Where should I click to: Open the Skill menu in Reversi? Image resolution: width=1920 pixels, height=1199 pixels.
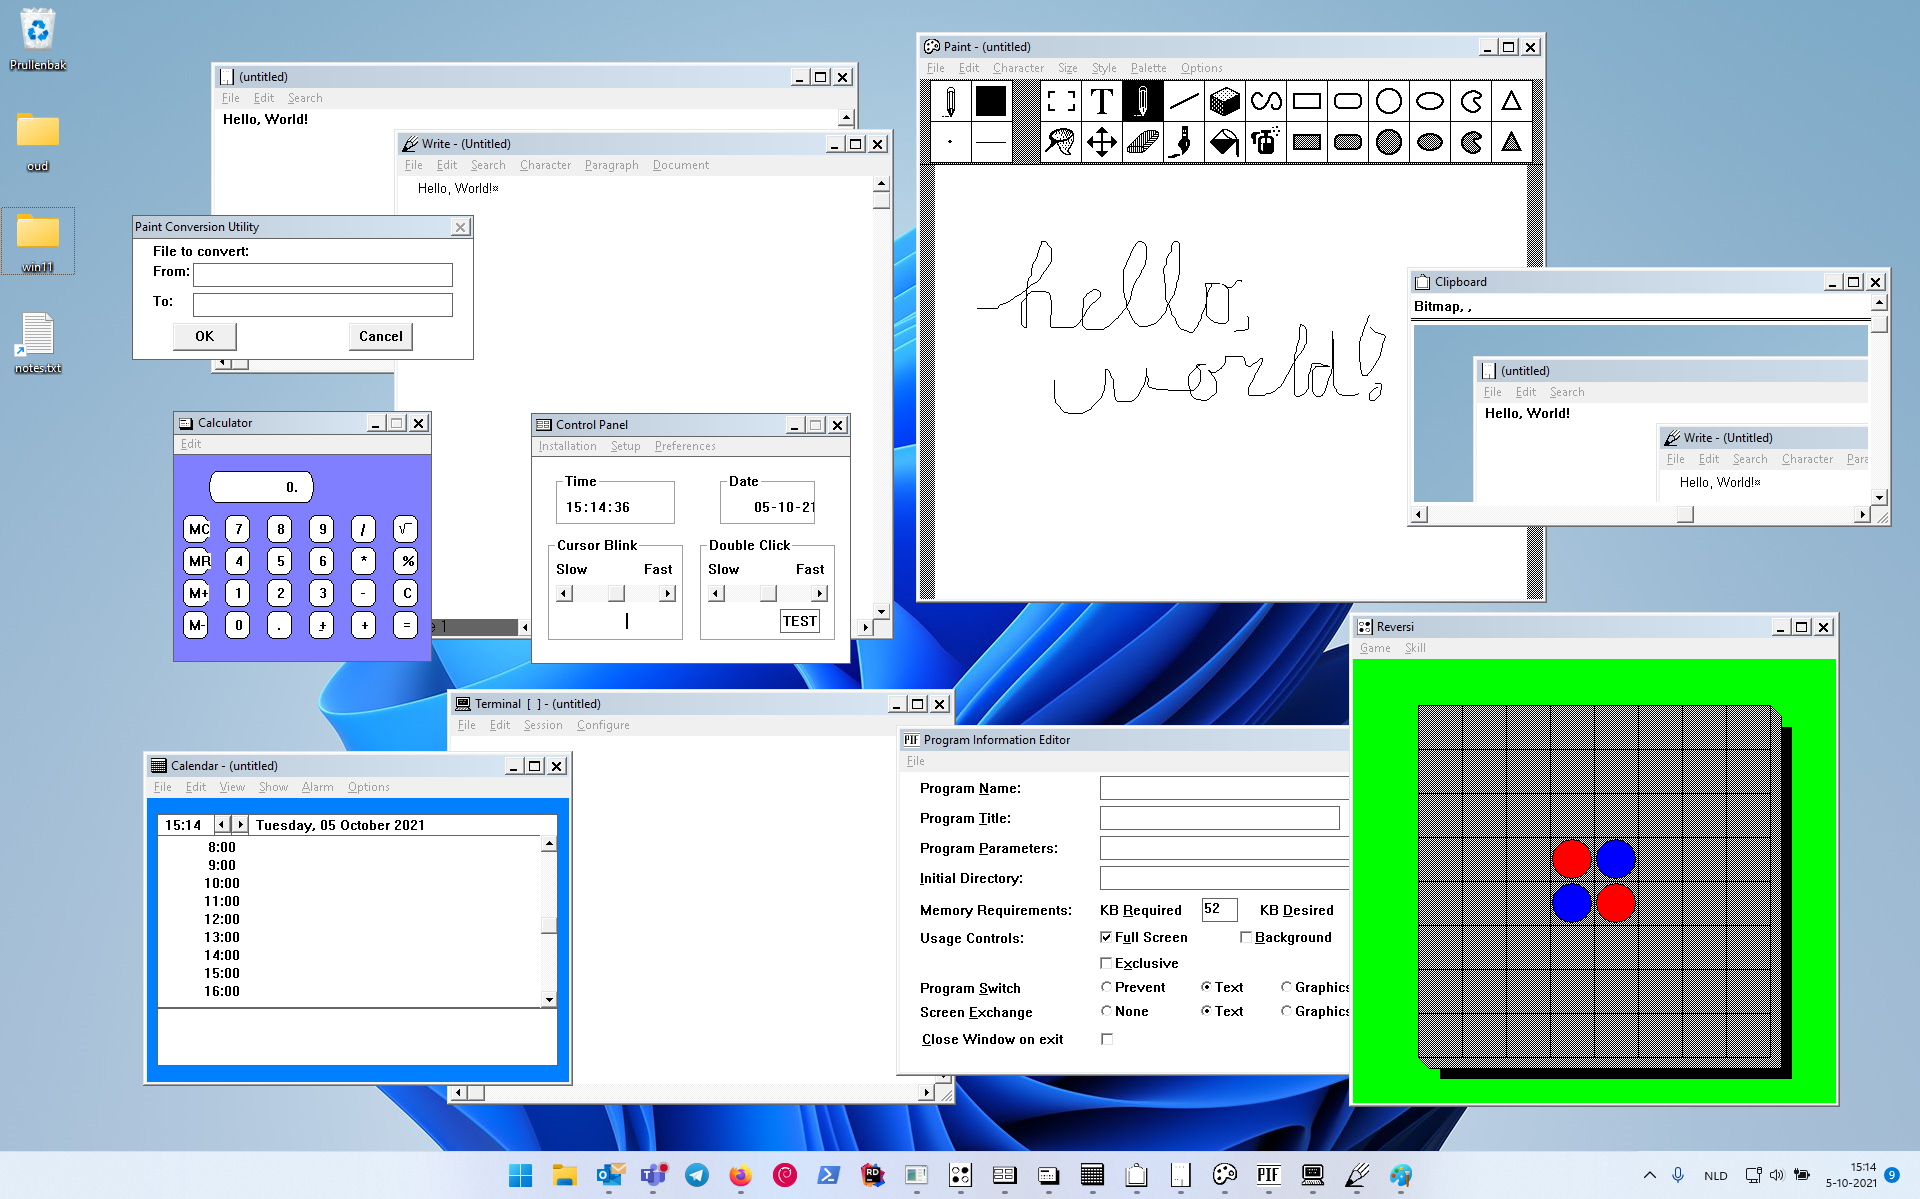(x=1414, y=648)
